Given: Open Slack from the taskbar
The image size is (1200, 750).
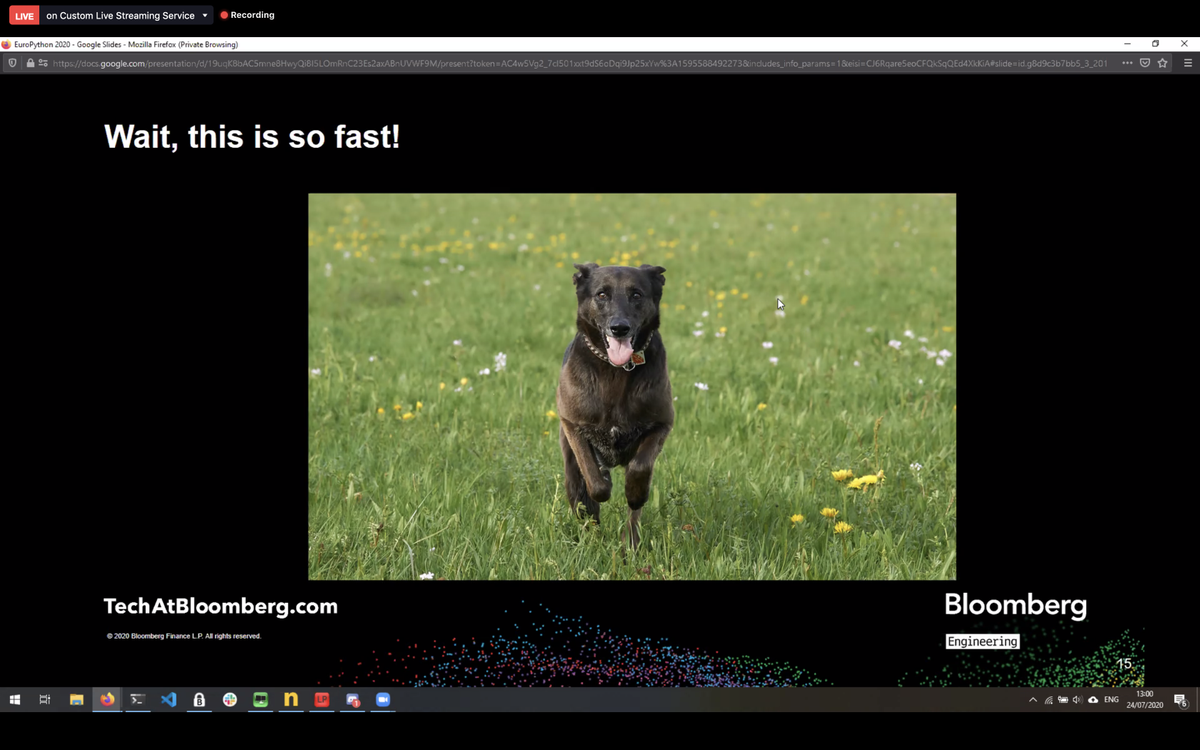Looking at the screenshot, I should (x=230, y=700).
